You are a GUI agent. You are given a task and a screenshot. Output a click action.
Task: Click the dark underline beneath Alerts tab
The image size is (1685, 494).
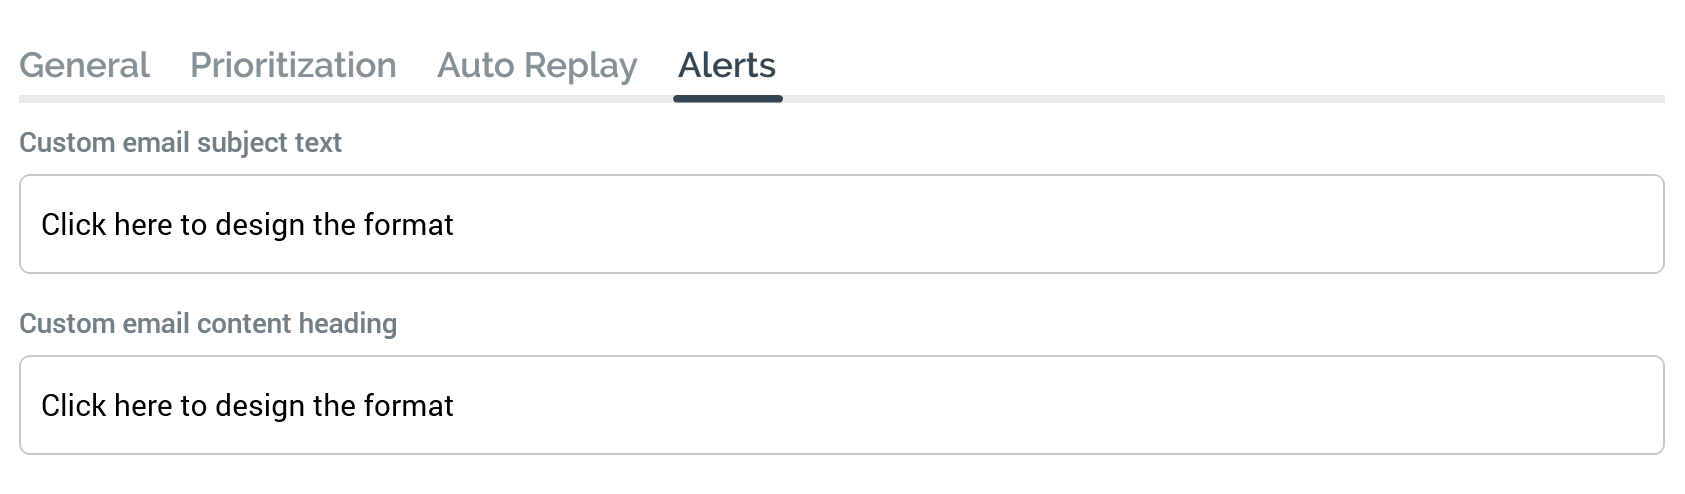(728, 98)
